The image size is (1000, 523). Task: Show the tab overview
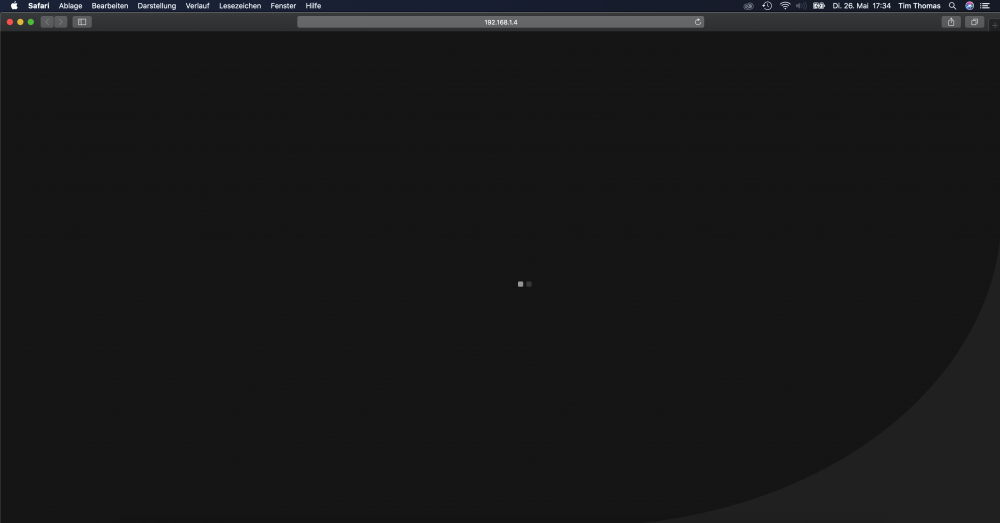coord(974,22)
